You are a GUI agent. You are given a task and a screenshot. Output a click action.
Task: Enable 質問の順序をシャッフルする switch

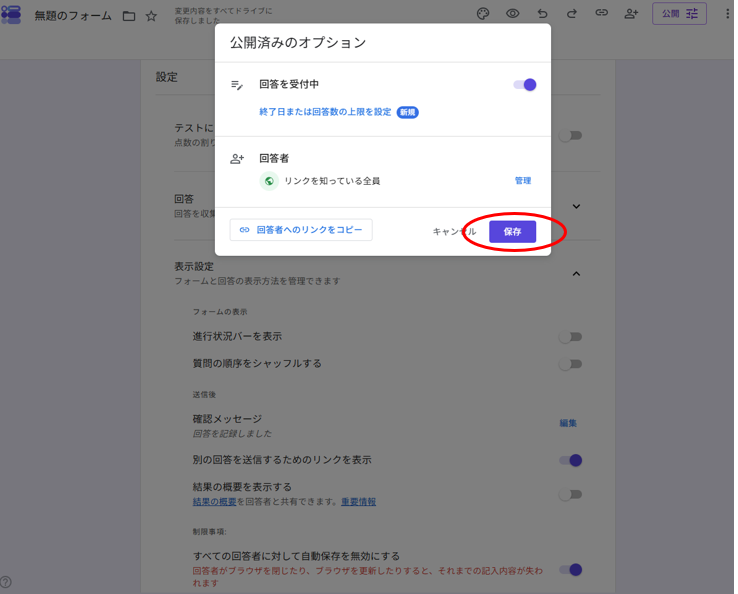click(570, 364)
